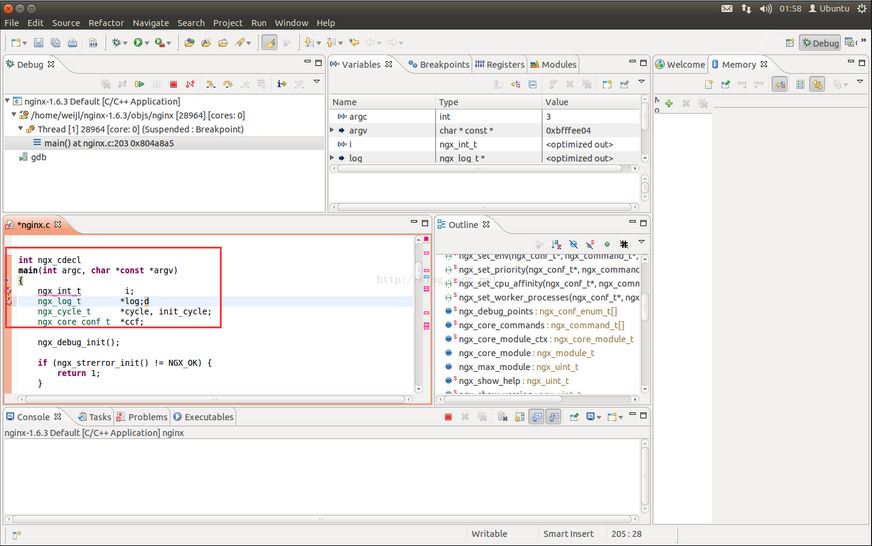This screenshot has height=546, width=872.
Task: Click the Group Macros icon in Outline toolbar
Action: click(x=624, y=244)
